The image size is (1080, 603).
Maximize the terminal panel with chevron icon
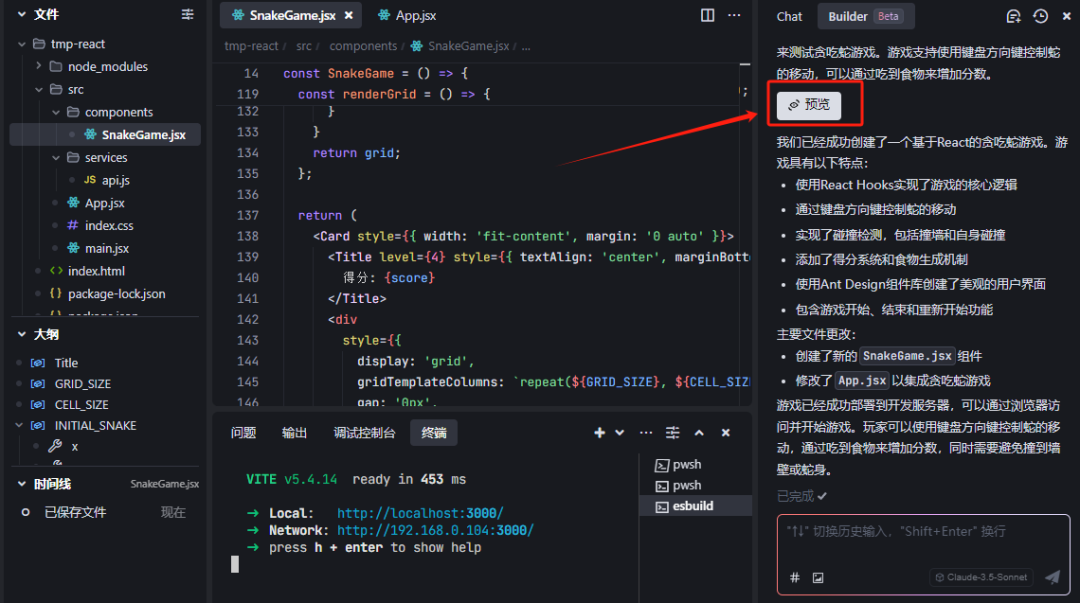coord(698,432)
